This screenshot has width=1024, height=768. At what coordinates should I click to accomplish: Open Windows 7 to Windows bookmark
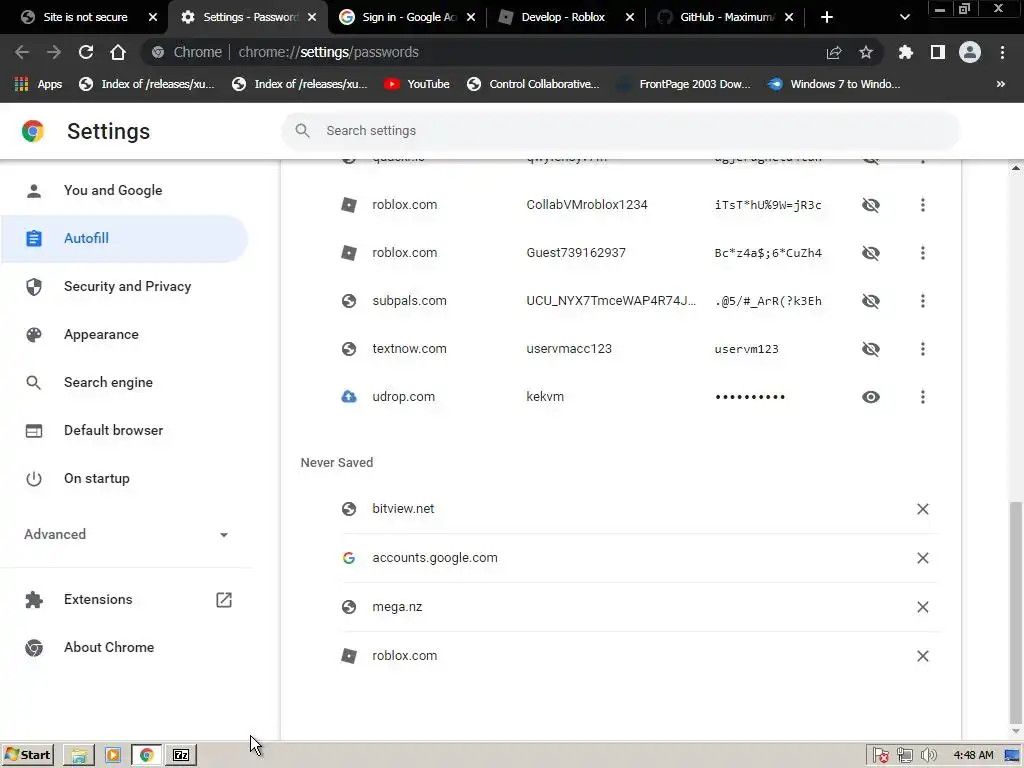[x=833, y=84]
